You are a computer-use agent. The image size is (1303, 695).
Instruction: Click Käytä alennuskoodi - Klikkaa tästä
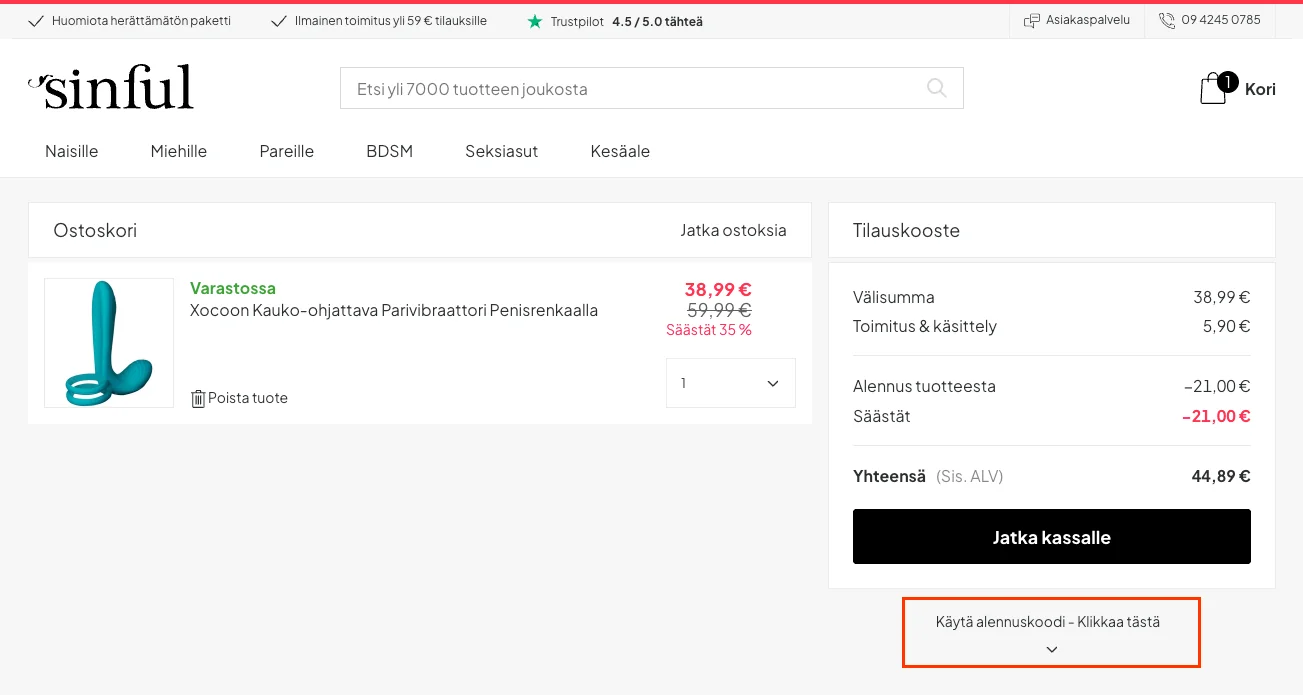point(1048,622)
